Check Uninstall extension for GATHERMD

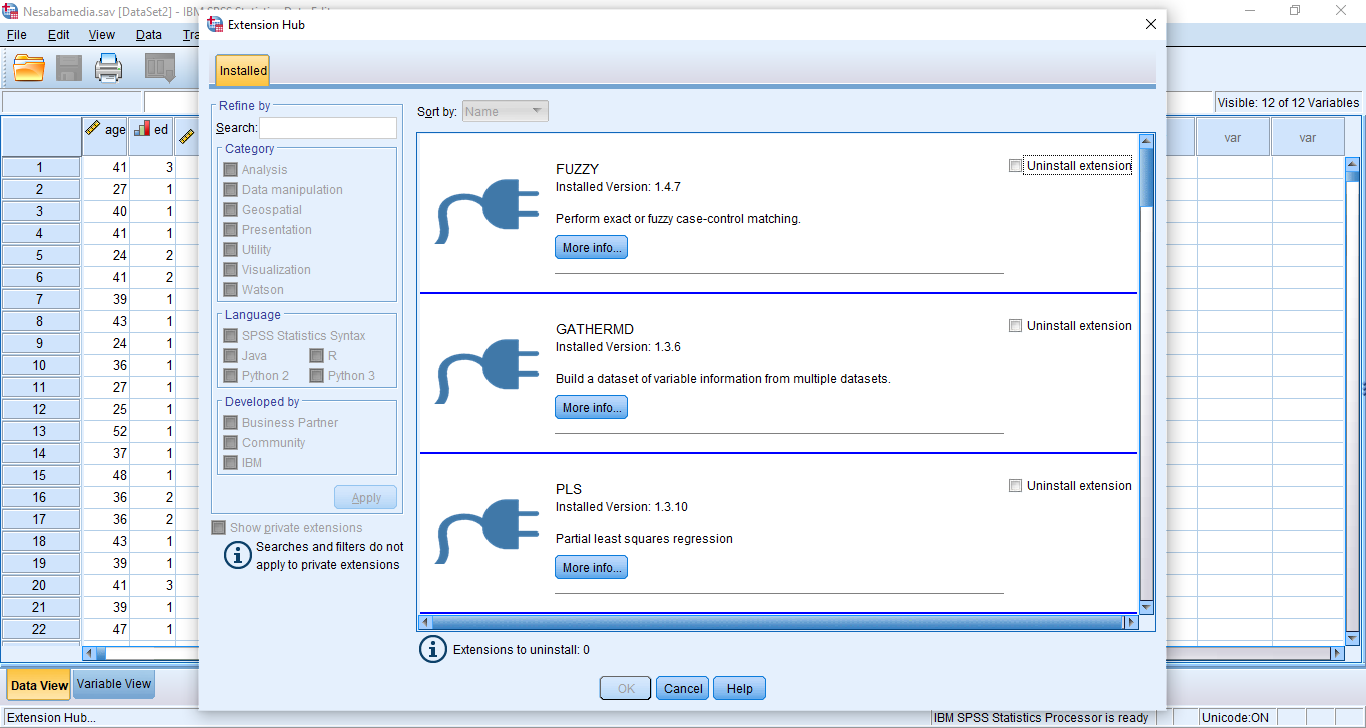point(1016,326)
